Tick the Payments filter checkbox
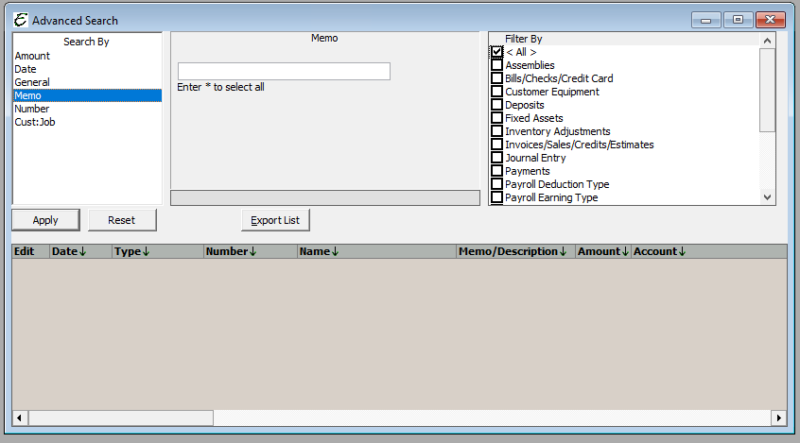800x443 pixels. 497,171
